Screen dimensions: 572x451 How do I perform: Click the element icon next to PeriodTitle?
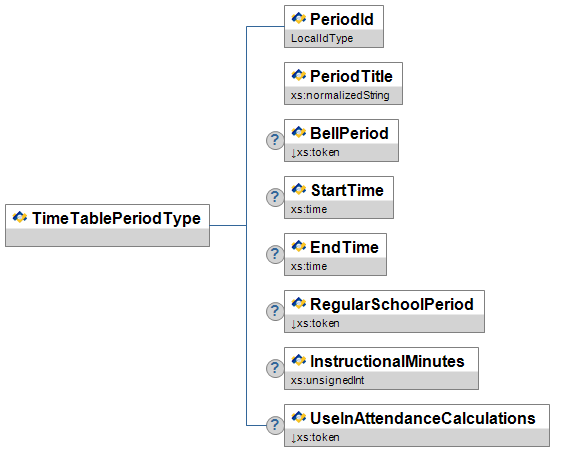pos(298,75)
